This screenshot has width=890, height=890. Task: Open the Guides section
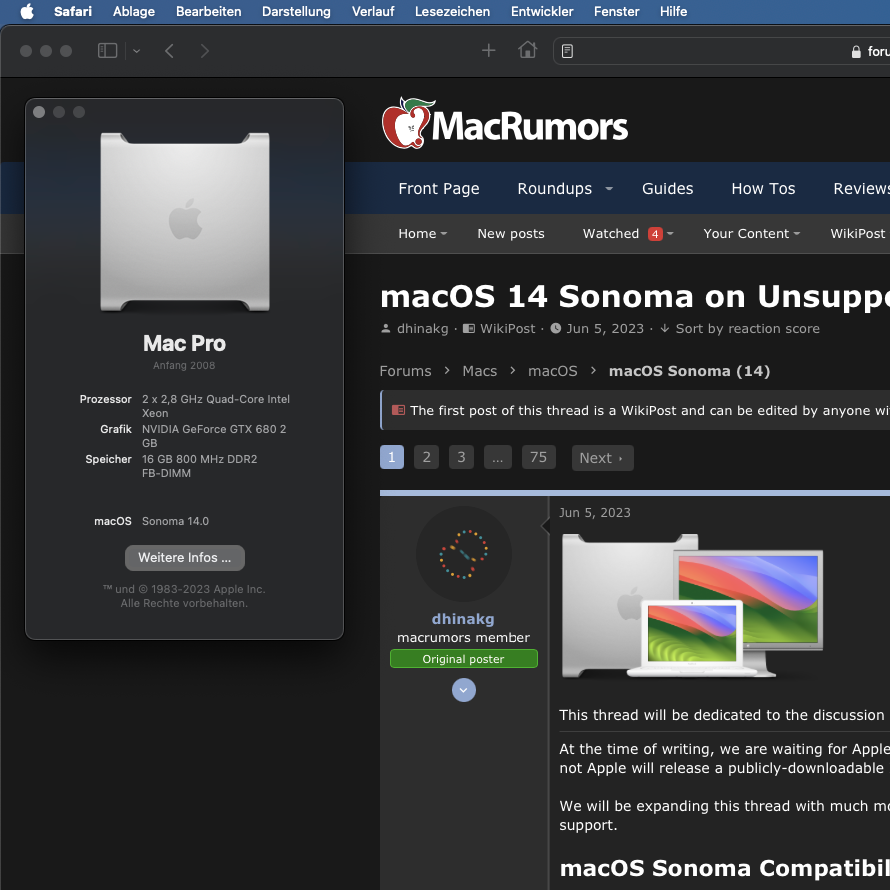click(668, 188)
